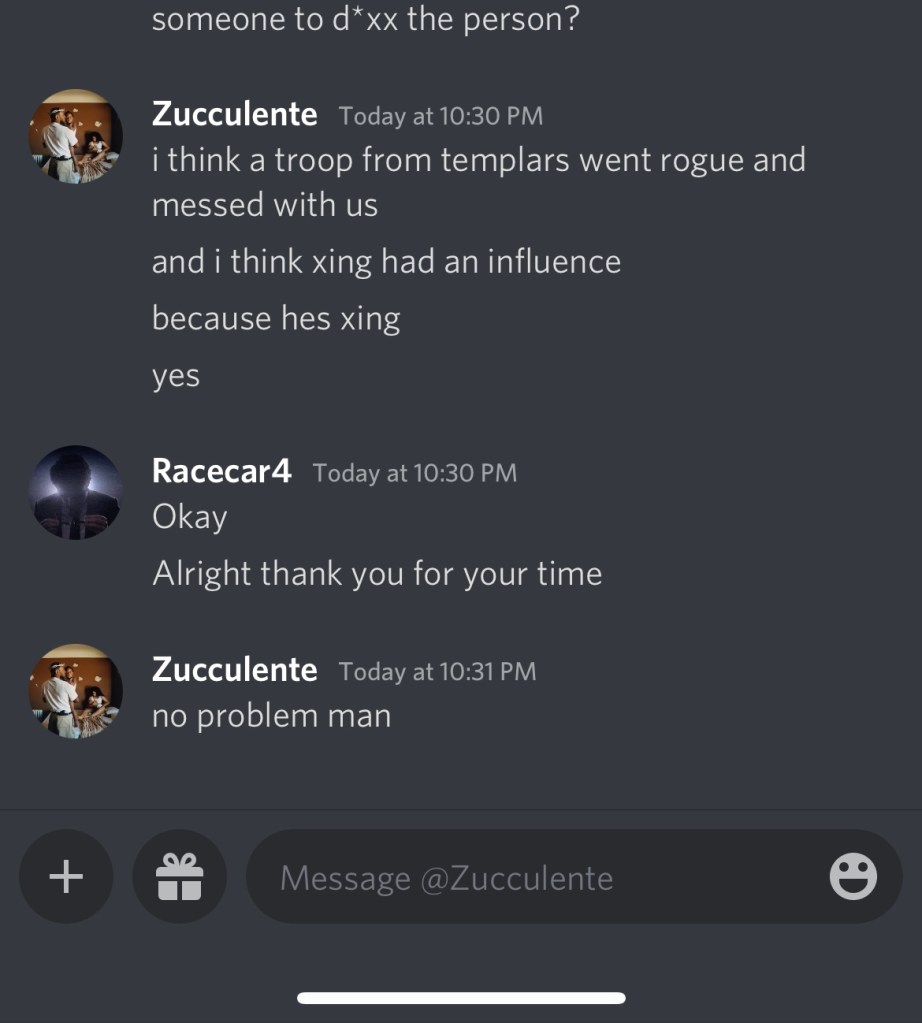Tap the "xing had an influence" message
The height and width of the screenshot is (1023, 922).
pyautogui.click(x=386, y=262)
